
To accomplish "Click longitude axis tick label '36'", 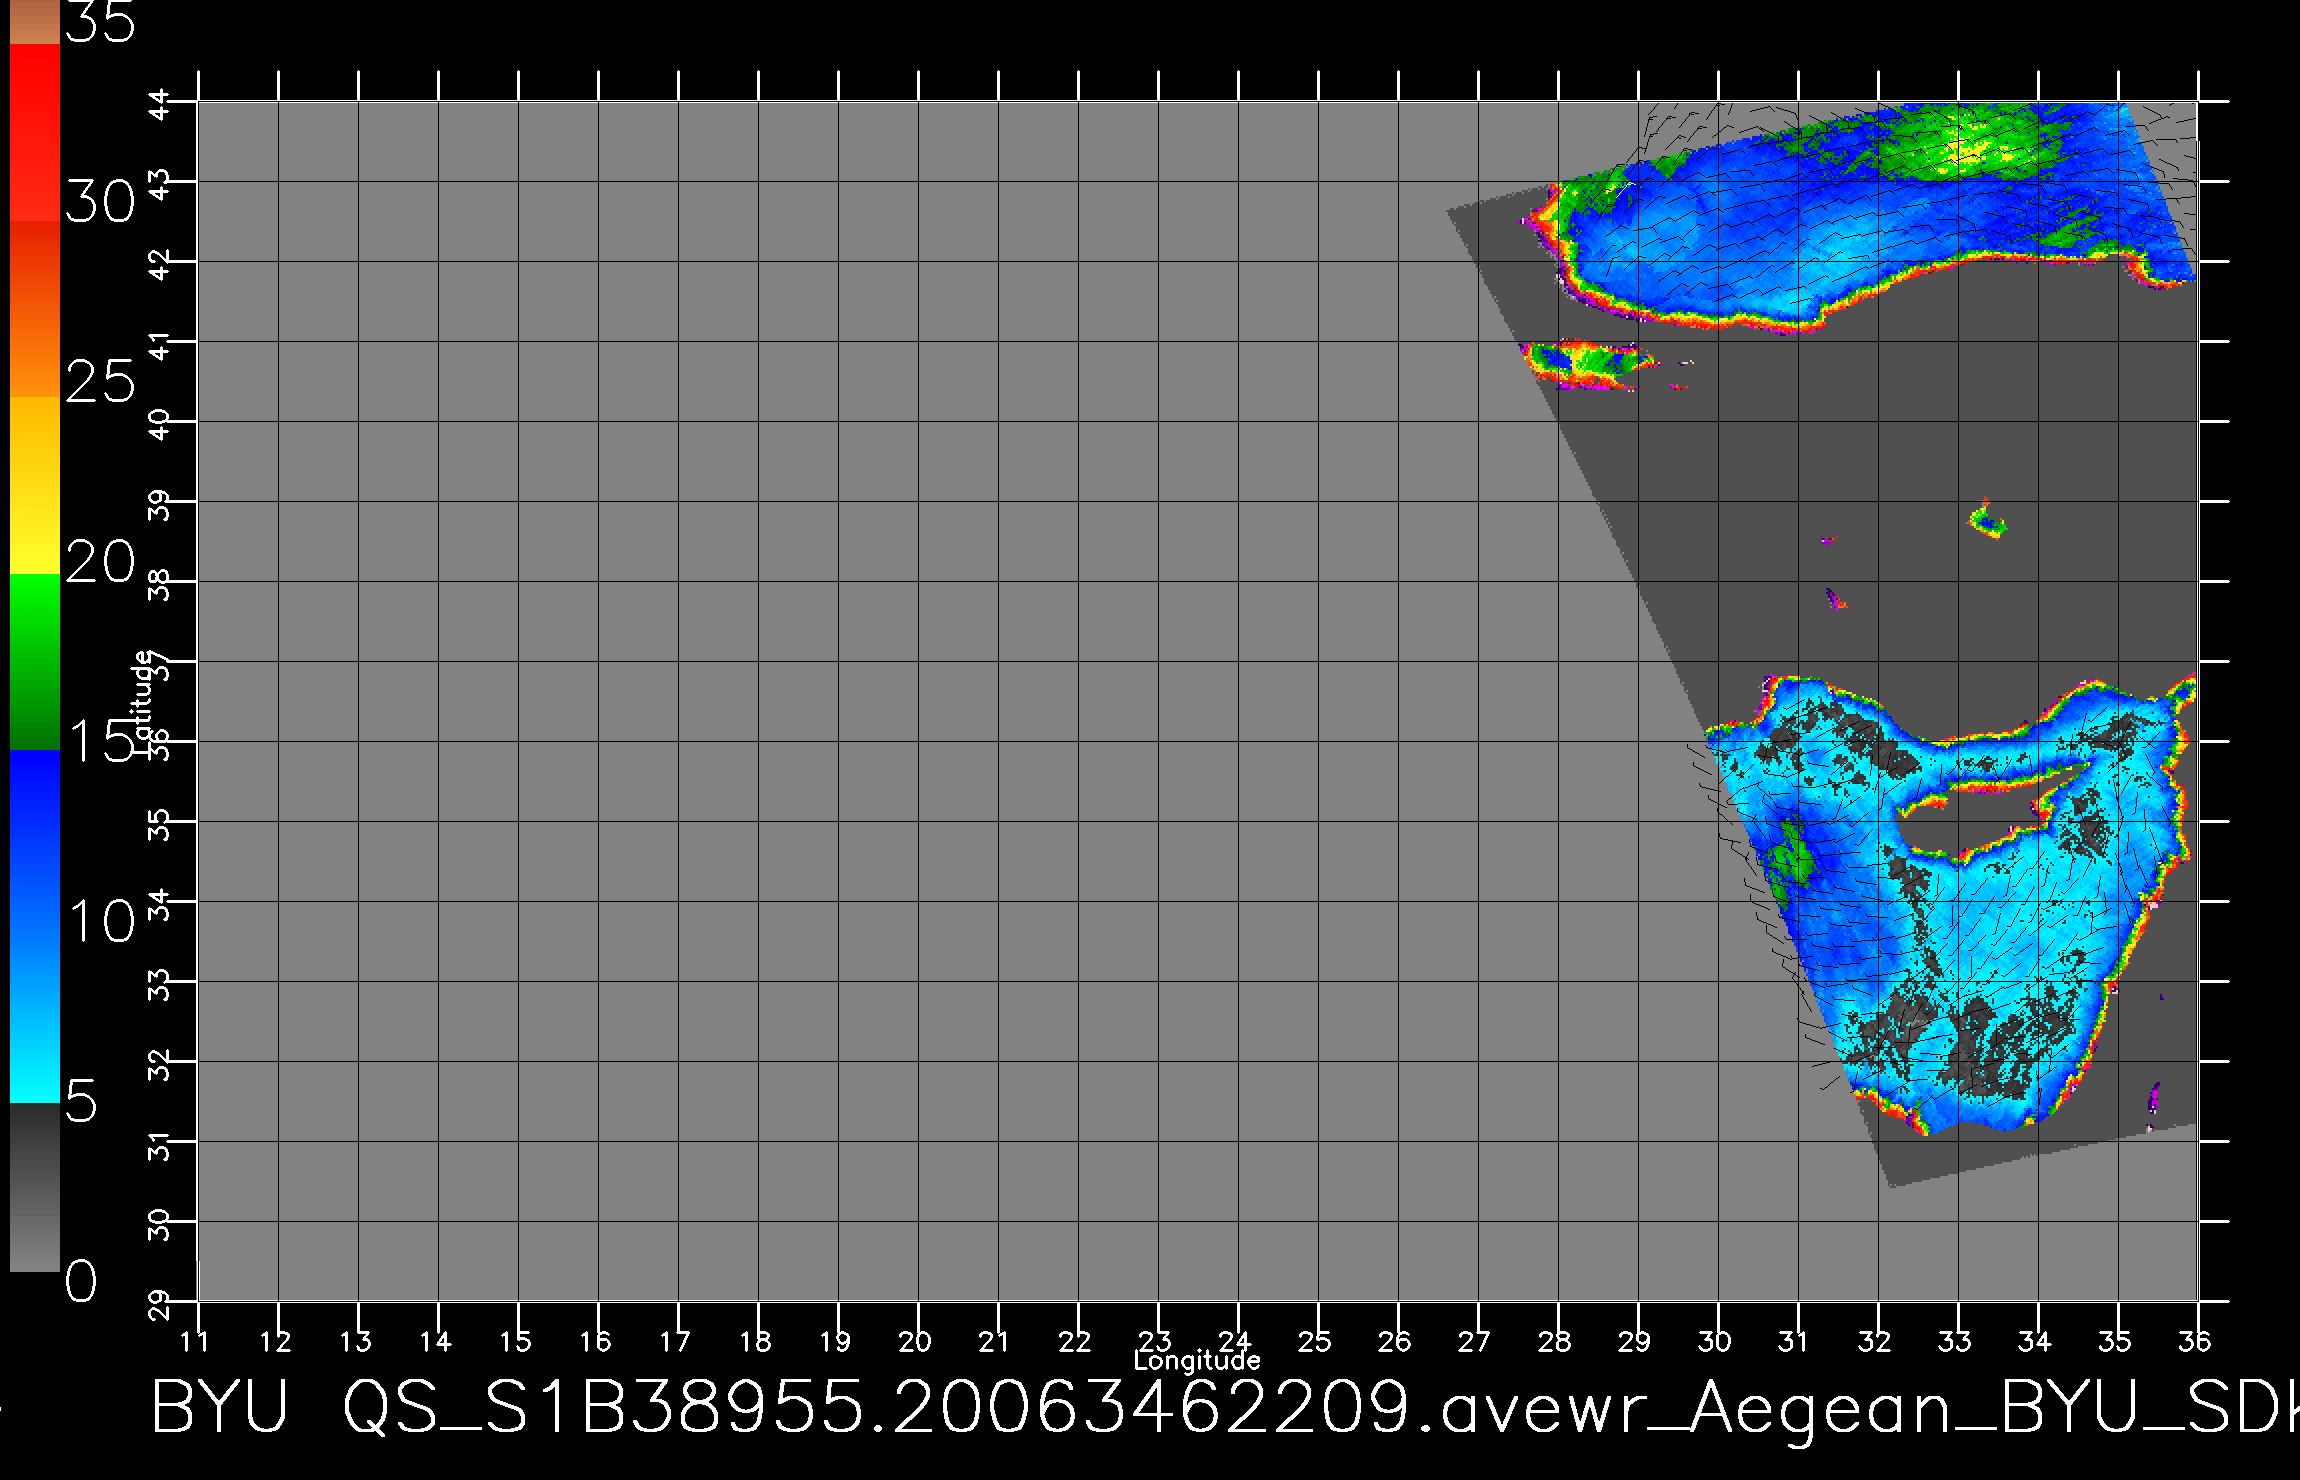I will 2195,1341.
